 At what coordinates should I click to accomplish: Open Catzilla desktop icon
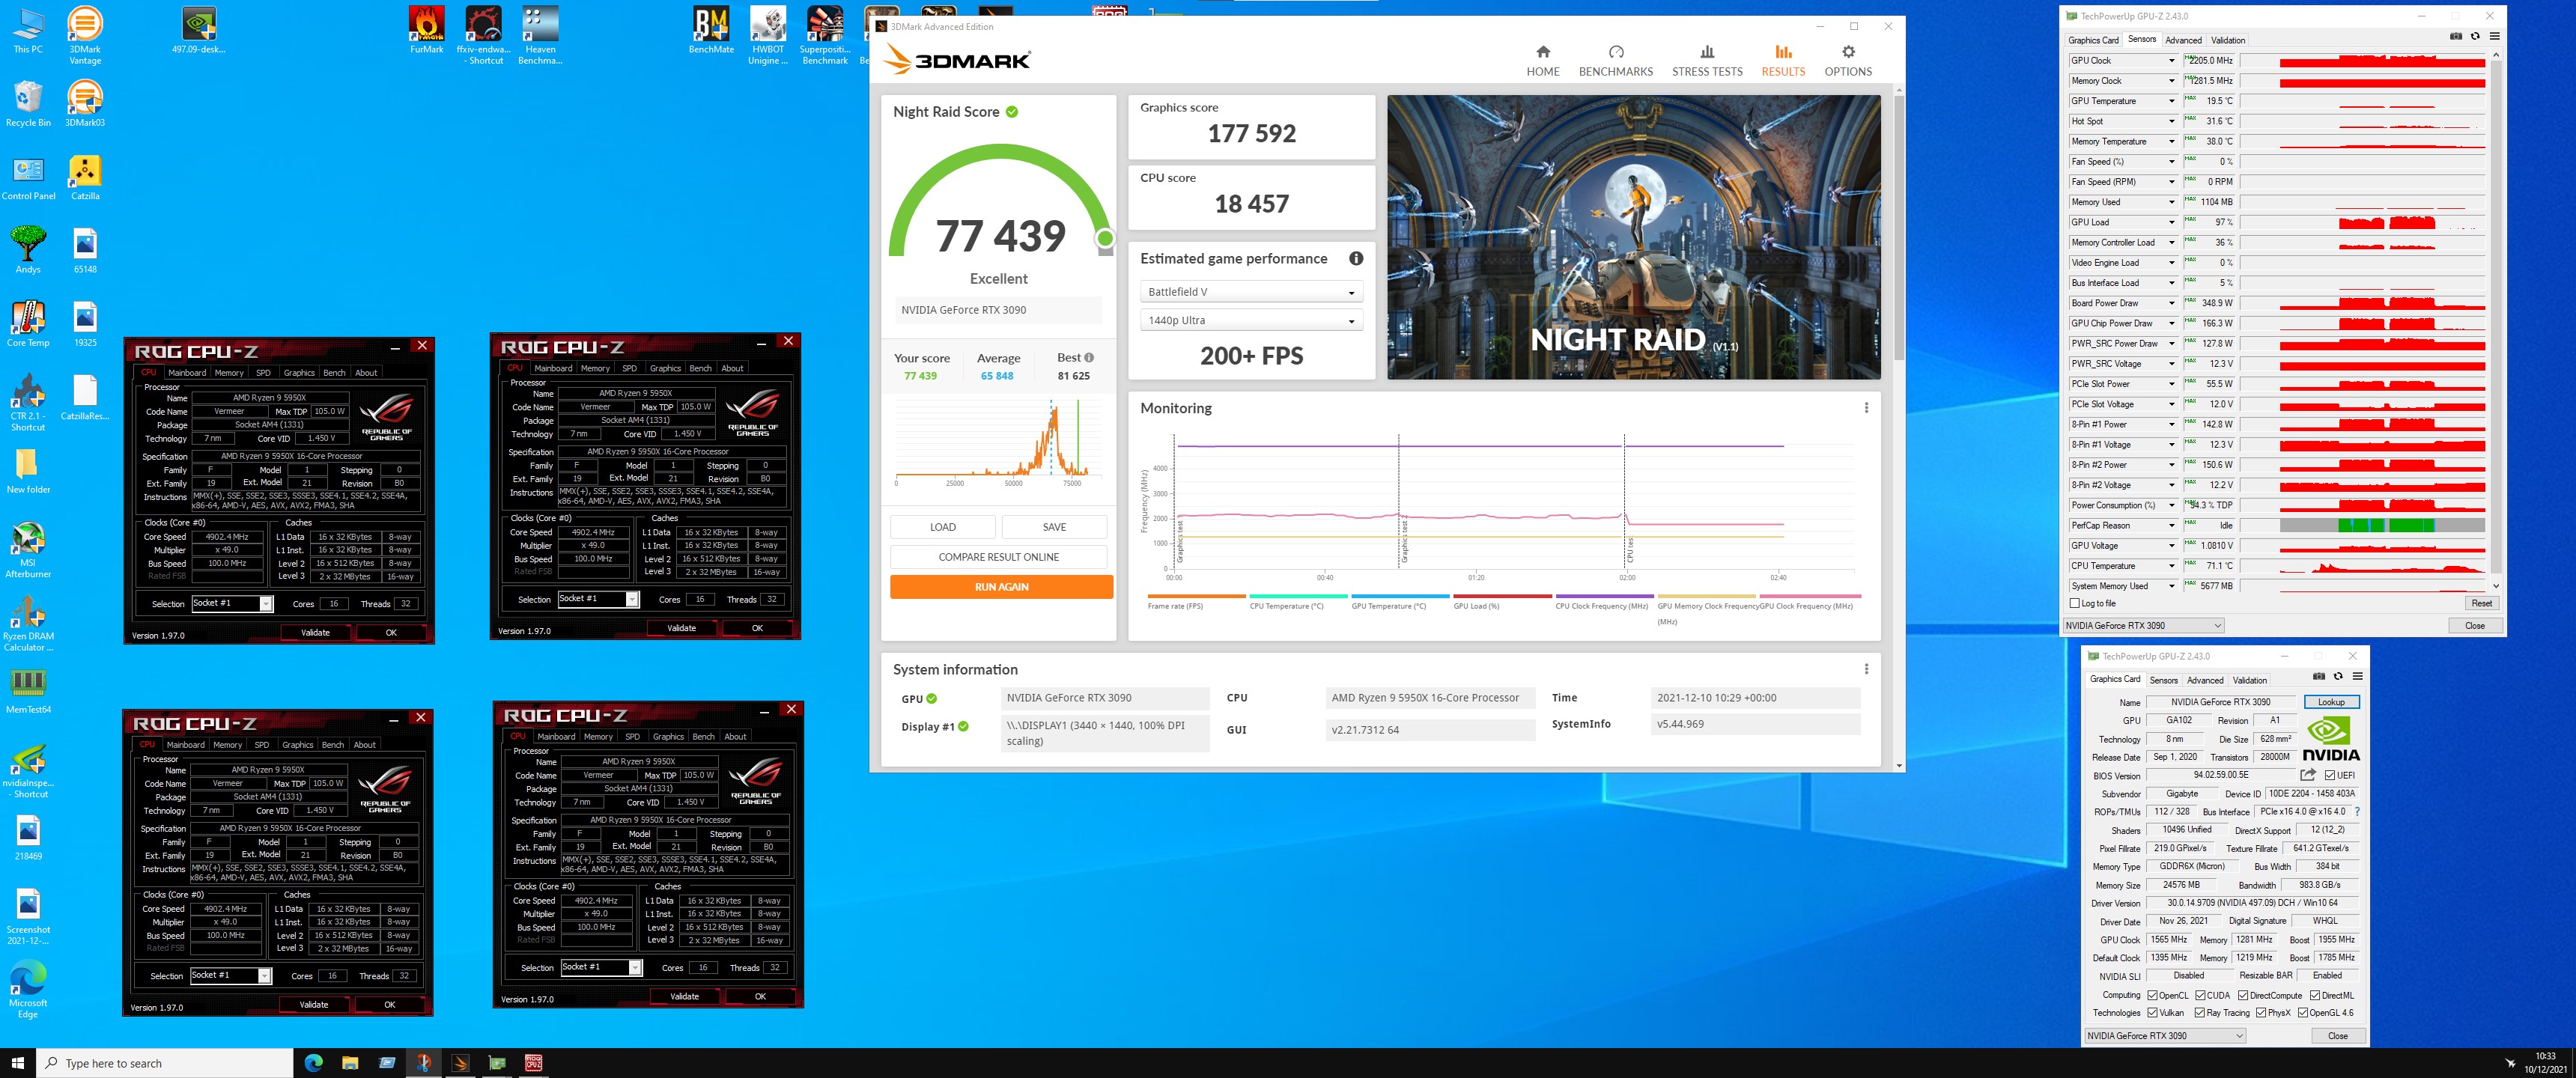pyautogui.click(x=85, y=178)
